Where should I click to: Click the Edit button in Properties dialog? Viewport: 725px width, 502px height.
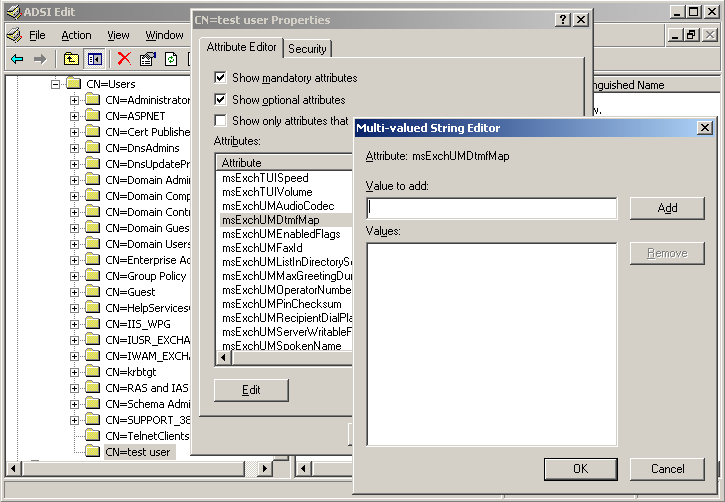point(251,390)
